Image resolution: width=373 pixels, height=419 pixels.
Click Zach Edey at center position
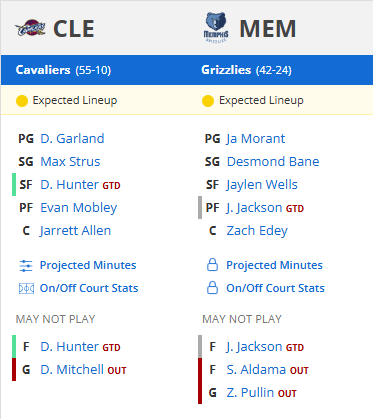pyautogui.click(x=257, y=231)
